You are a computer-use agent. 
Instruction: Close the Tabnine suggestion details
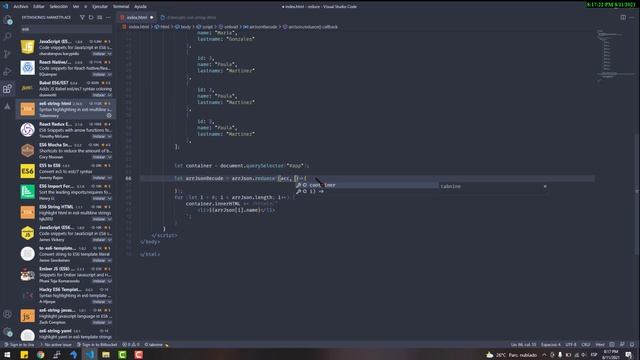tap(545, 187)
